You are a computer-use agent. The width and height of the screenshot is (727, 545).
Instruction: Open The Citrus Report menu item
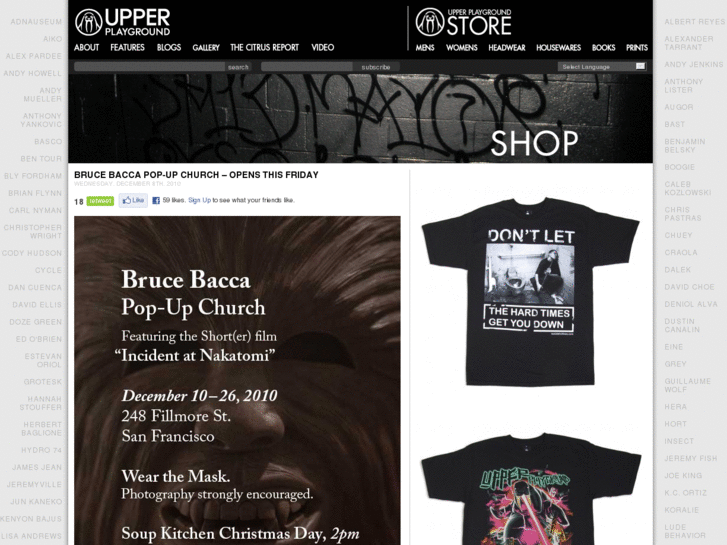[x=264, y=47]
